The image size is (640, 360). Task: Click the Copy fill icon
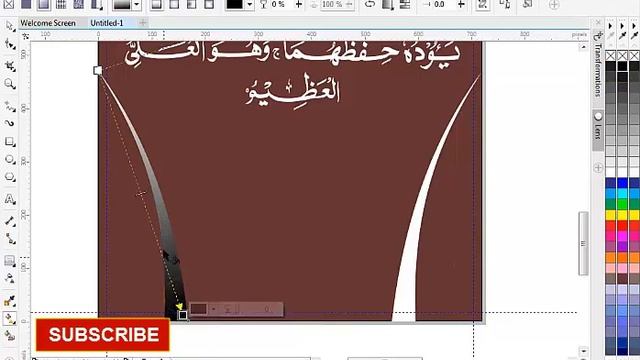coord(505,4)
